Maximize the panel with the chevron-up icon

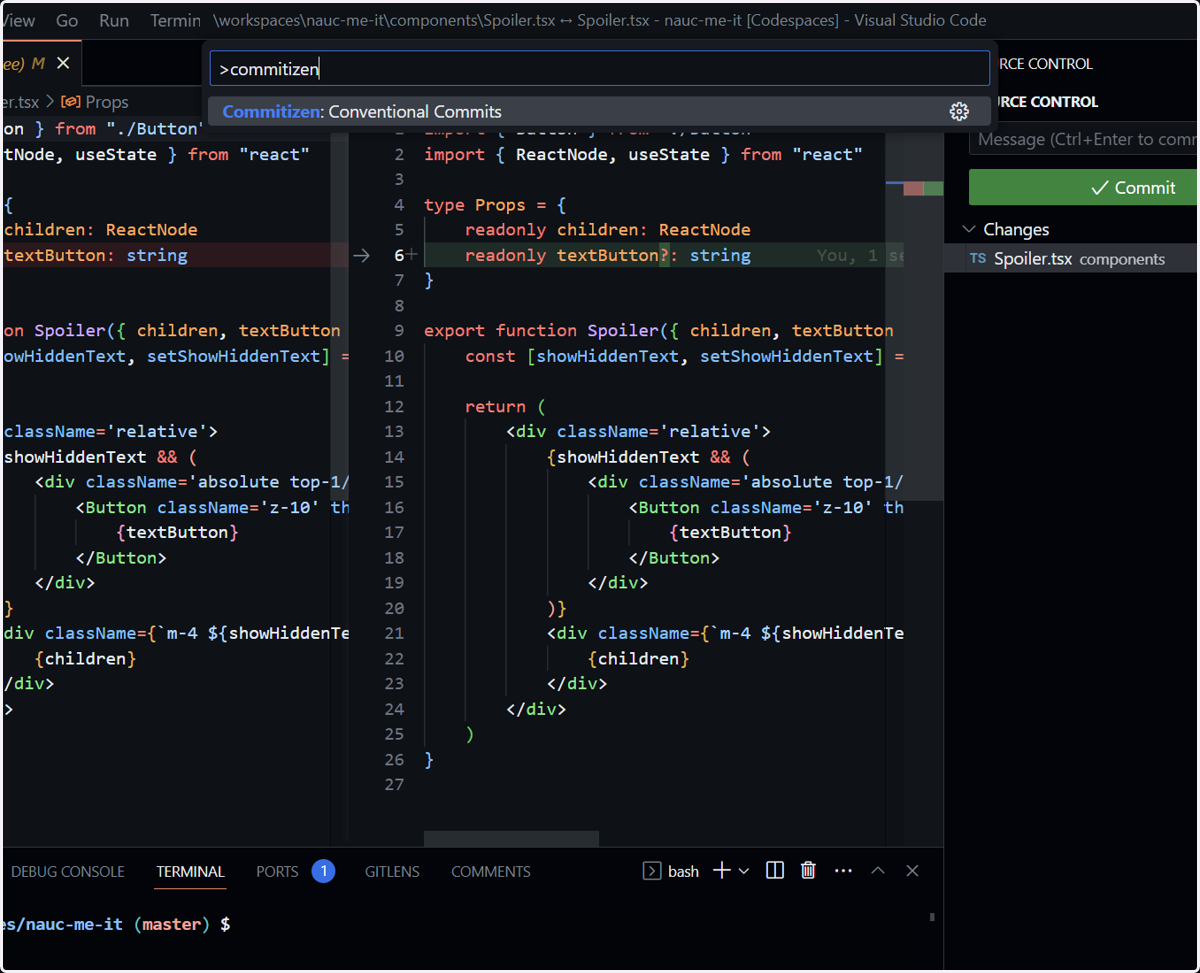pyautogui.click(x=878, y=871)
